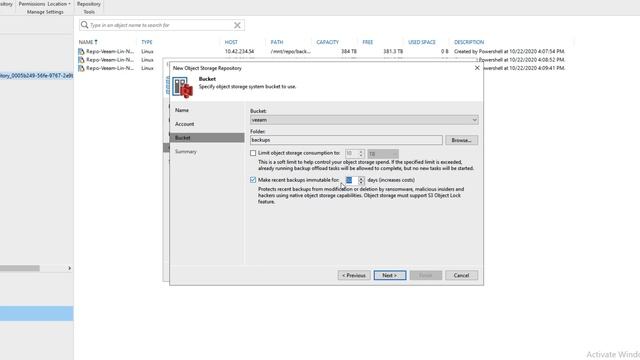Click the left pane scroll right arrow
The height and width of the screenshot is (360, 640).
(x=69, y=268)
